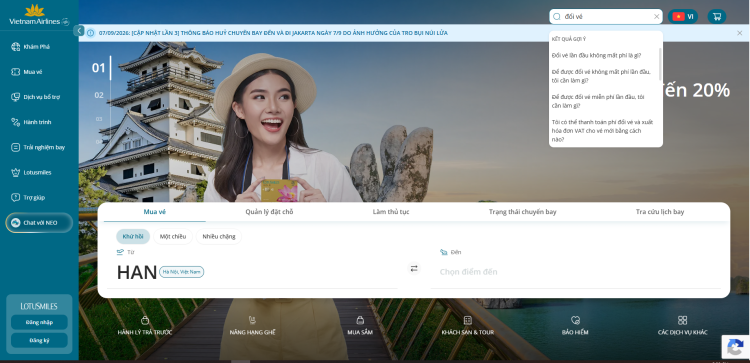Switch to the Quản lý đặt chỗ tab
The height and width of the screenshot is (363, 750).
(269, 212)
